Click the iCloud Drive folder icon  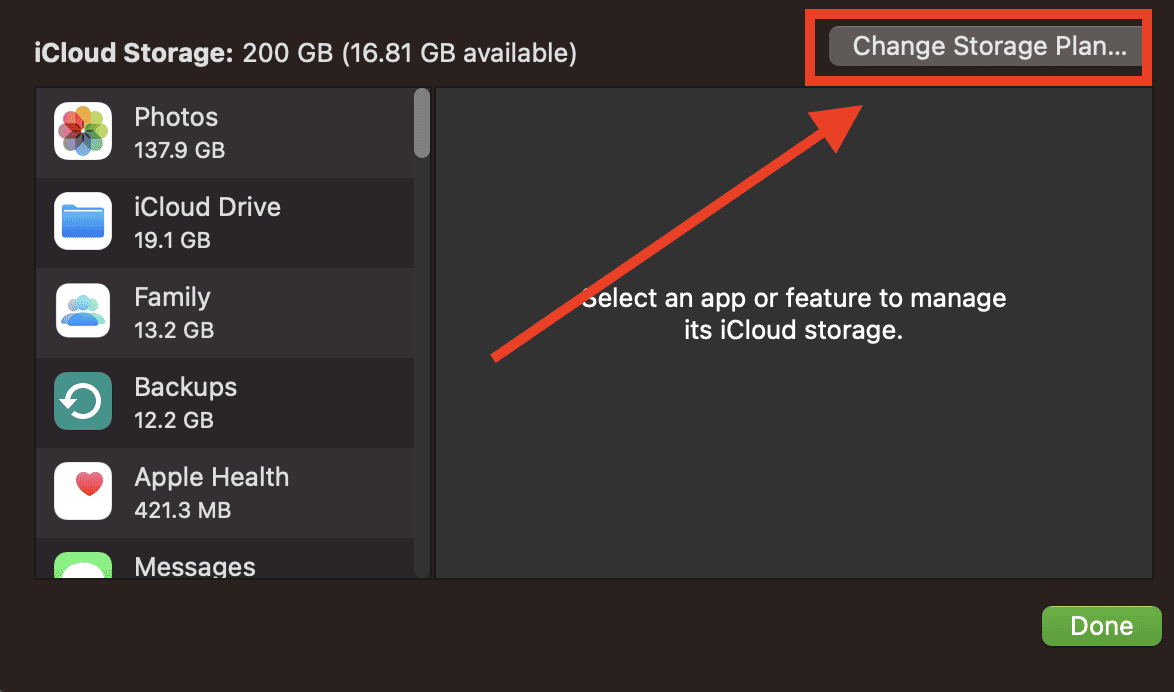pos(82,222)
